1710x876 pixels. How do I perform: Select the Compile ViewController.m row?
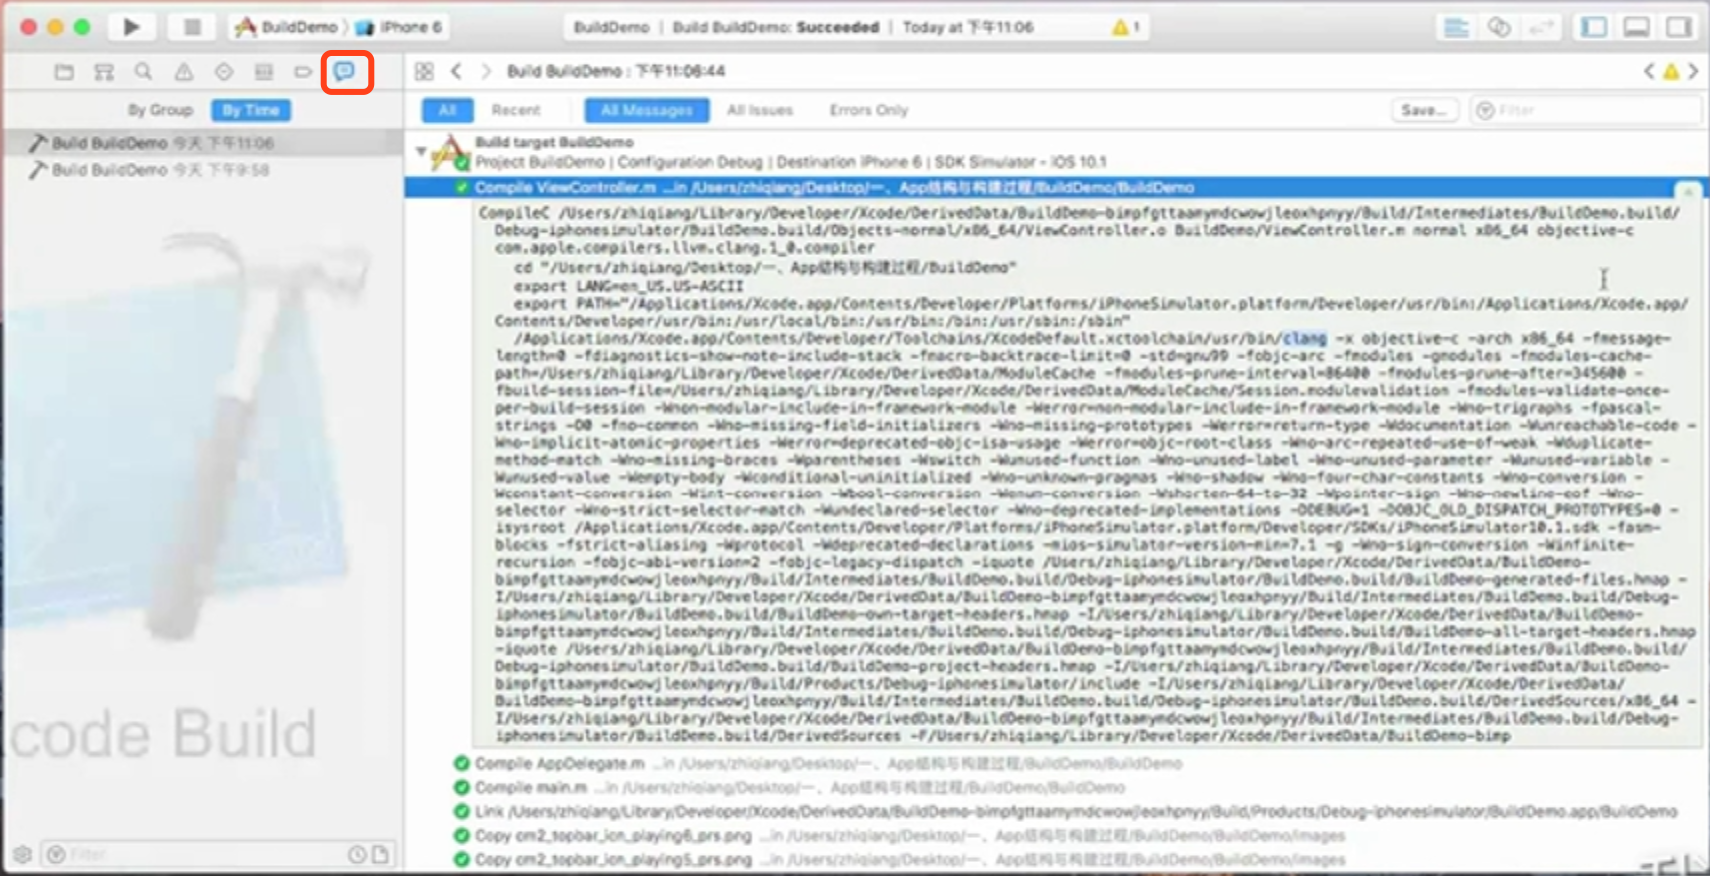pyautogui.click(x=1055, y=188)
